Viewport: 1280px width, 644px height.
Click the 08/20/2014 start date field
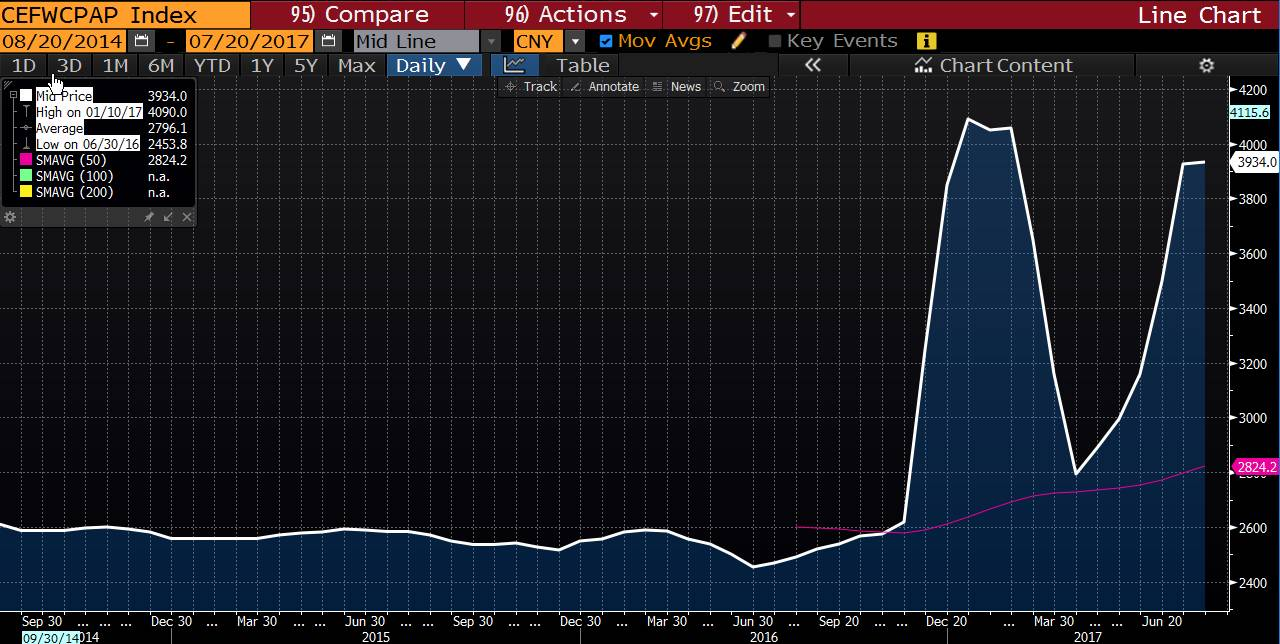pos(64,41)
